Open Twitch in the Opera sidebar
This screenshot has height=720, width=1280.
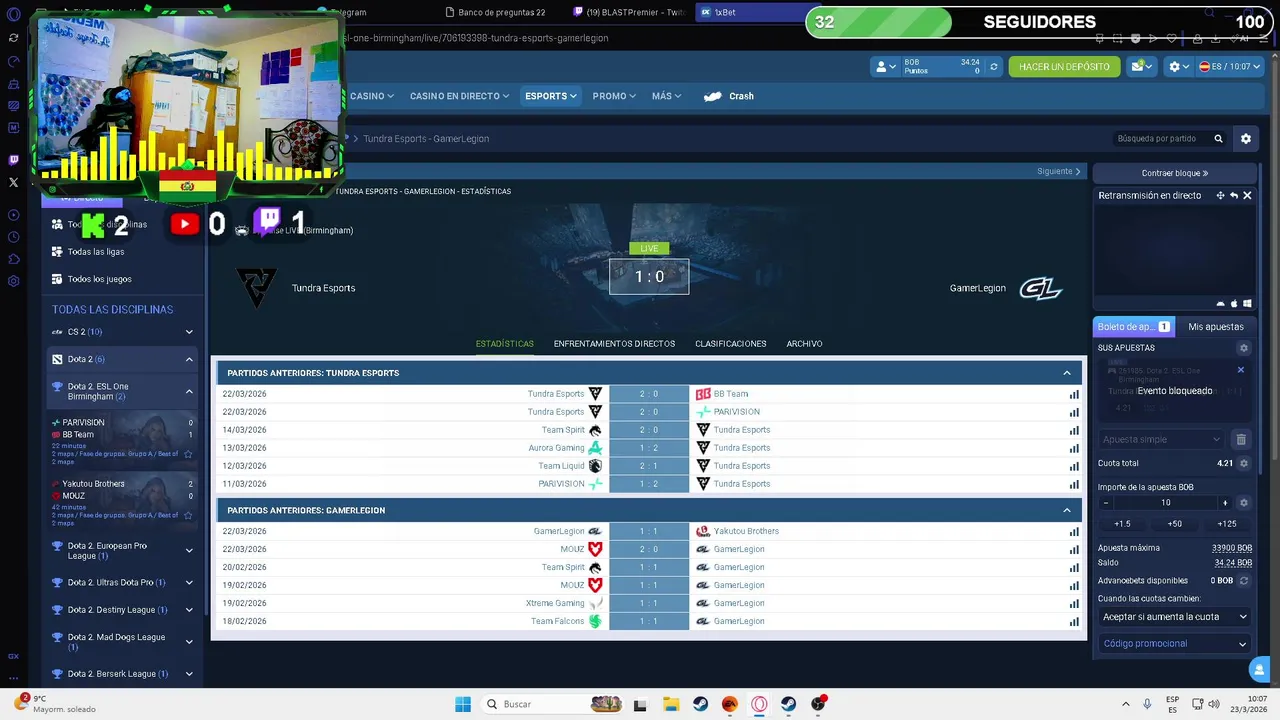(x=13, y=160)
